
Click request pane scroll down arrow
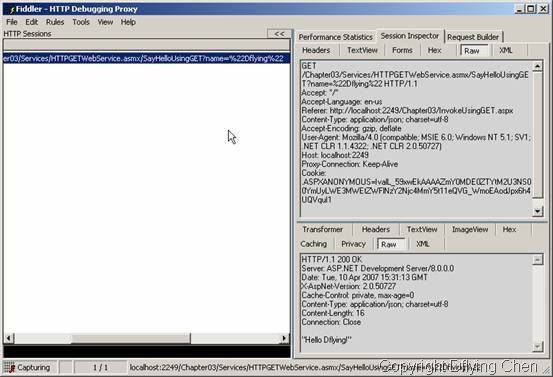point(537,211)
